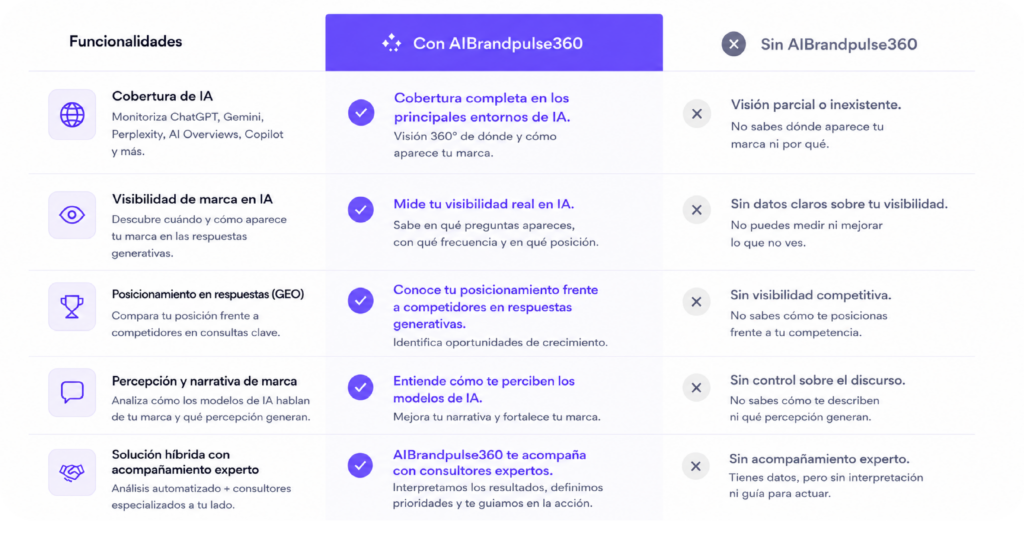Image resolution: width=1024 pixels, height=539 pixels.
Task: Click Sin acompañamiento experto text
Action: [819, 459]
